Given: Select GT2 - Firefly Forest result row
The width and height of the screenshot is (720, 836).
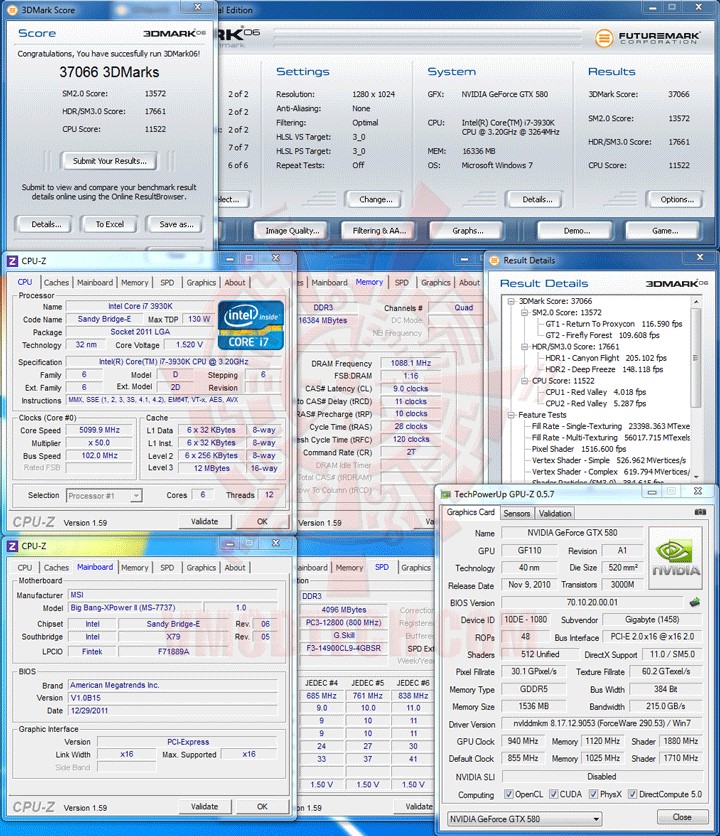Looking at the screenshot, I should pyautogui.click(x=602, y=335).
